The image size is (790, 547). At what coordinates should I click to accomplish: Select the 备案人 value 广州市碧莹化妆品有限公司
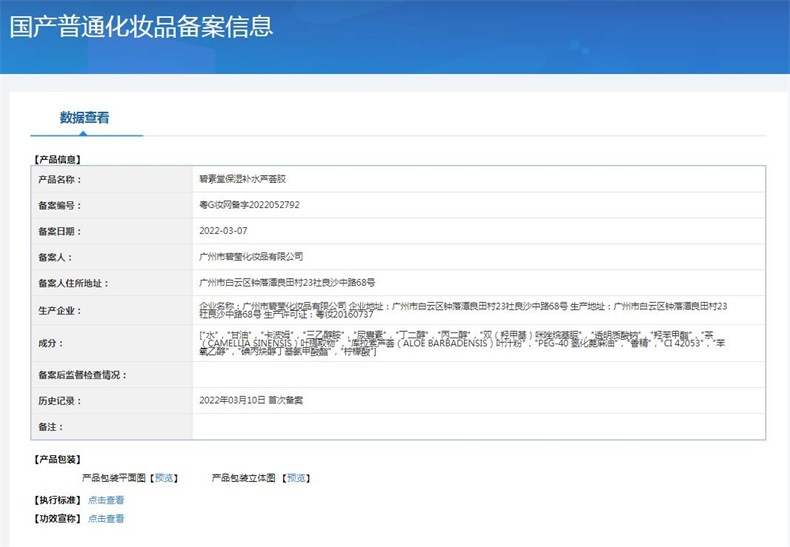(251, 257)
